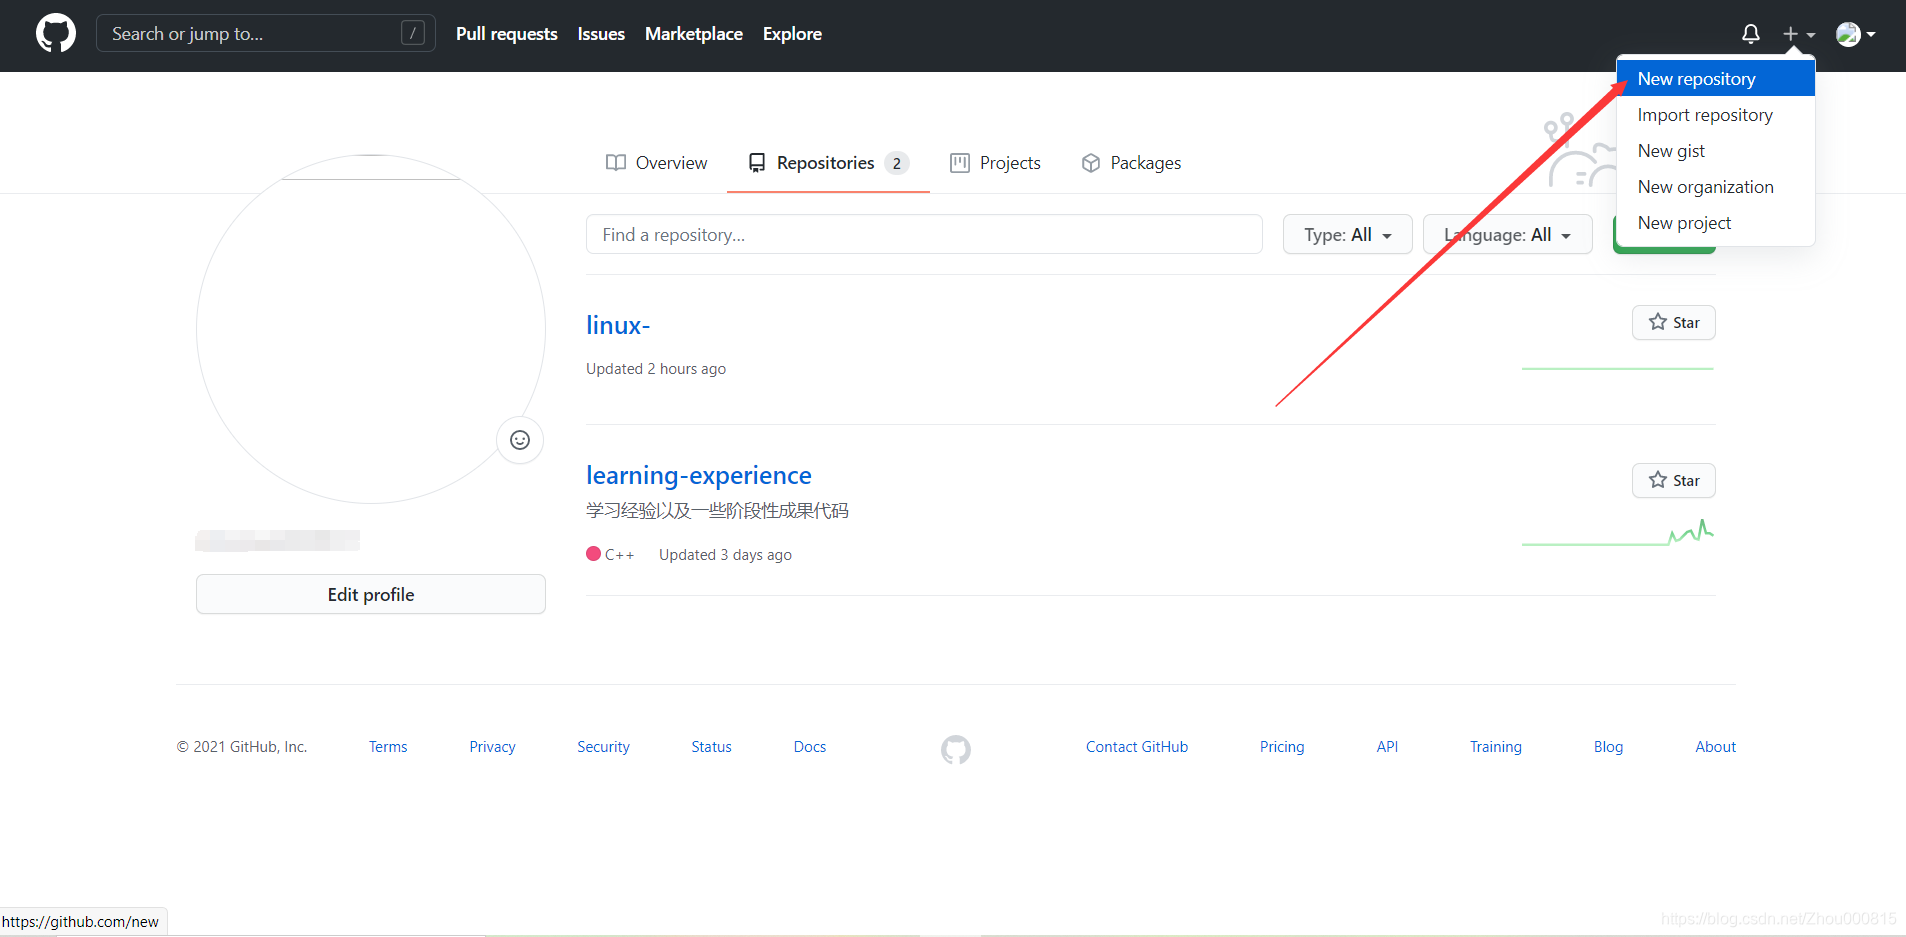Click the "Updated 2 hours ago" text
Screen dimensions: 1906x937
pos(656,369)
